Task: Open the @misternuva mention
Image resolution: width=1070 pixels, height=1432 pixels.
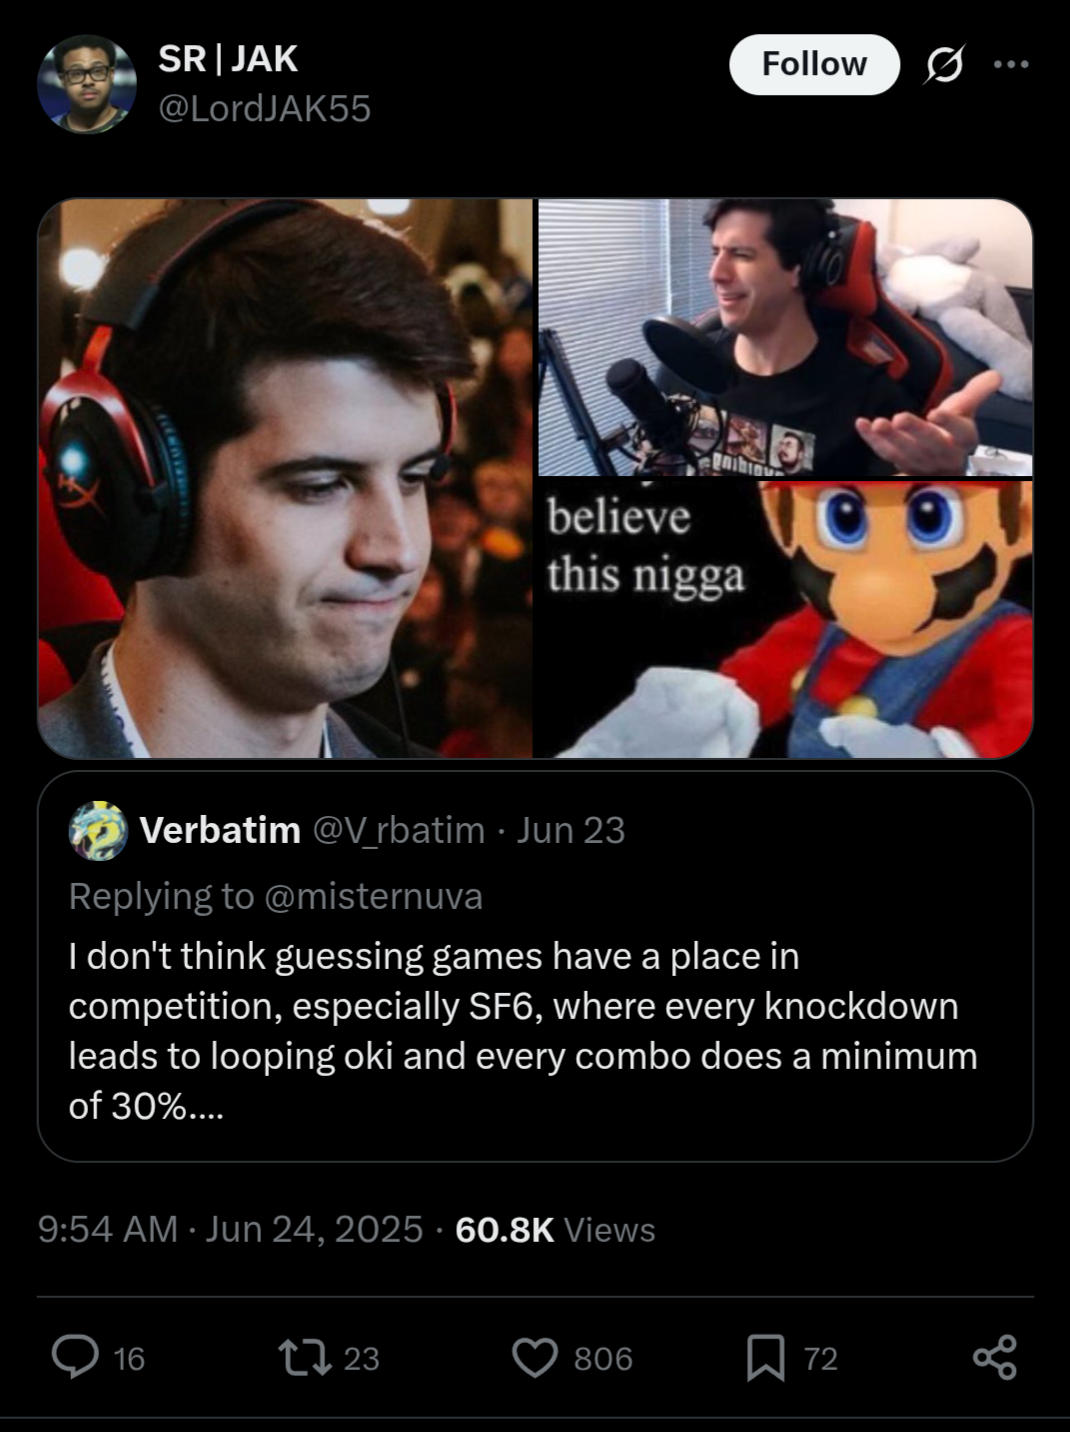Action: point(373,896)
